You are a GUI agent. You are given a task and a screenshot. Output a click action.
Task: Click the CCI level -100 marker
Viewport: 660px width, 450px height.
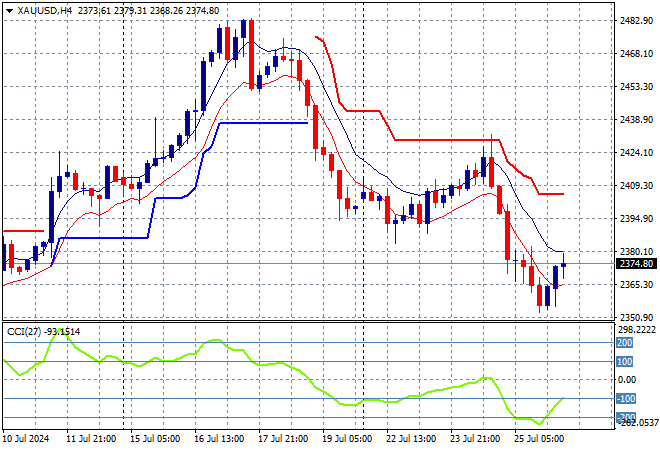[x=625, y=399]
